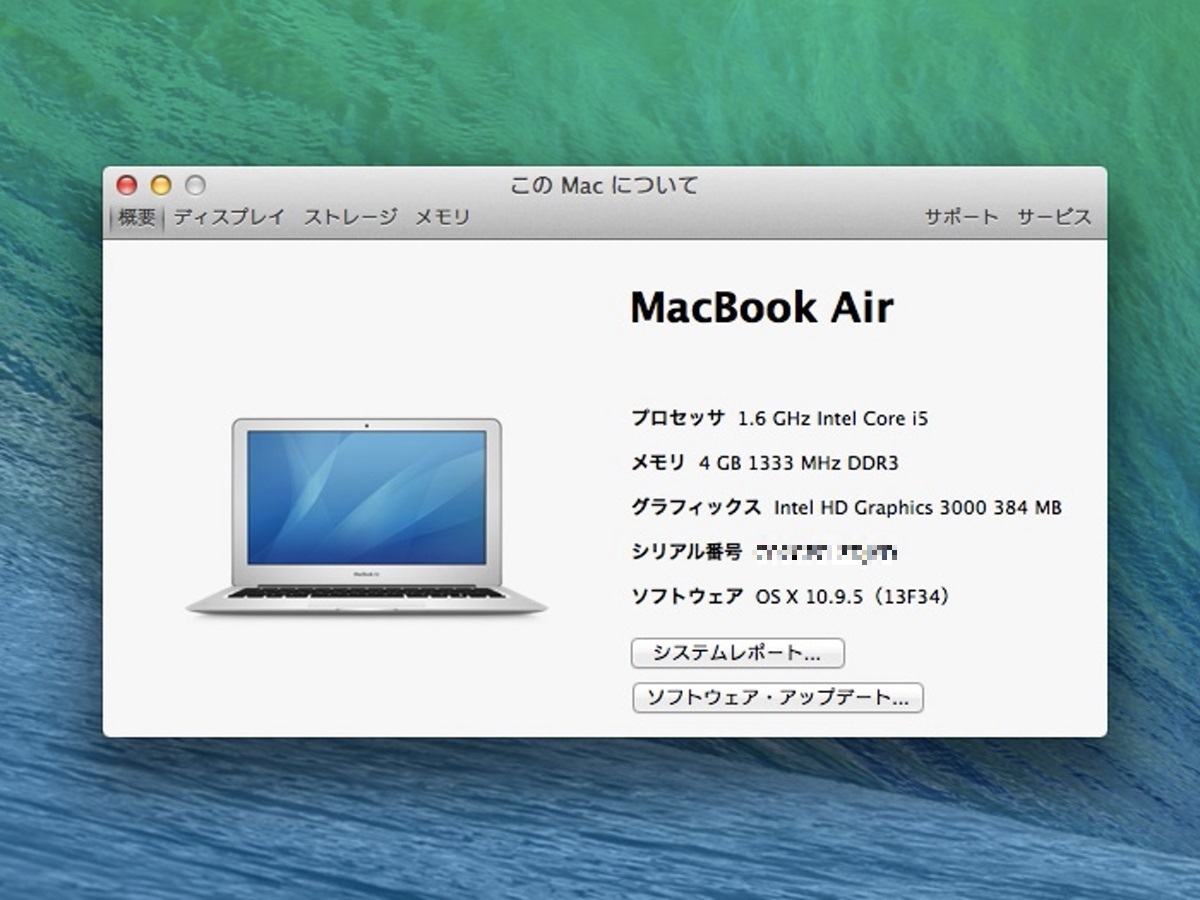1200x900 pixels.
Task: Switch to the ディスプレイ tab
Action: (x=229, y=217)
